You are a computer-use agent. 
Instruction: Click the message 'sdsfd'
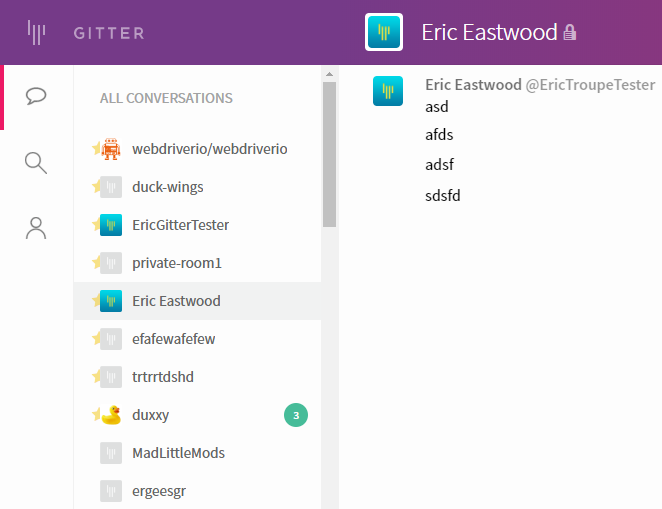point(443,196)
